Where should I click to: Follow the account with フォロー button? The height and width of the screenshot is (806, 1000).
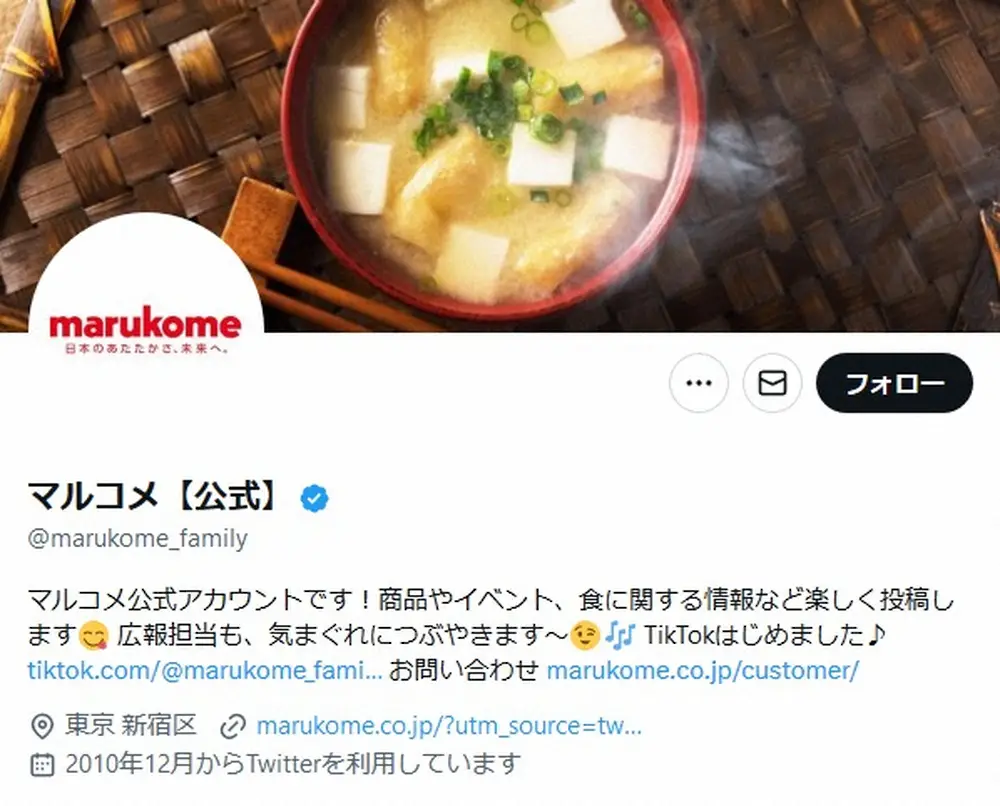pyautogui.click(x=894, y=383)
